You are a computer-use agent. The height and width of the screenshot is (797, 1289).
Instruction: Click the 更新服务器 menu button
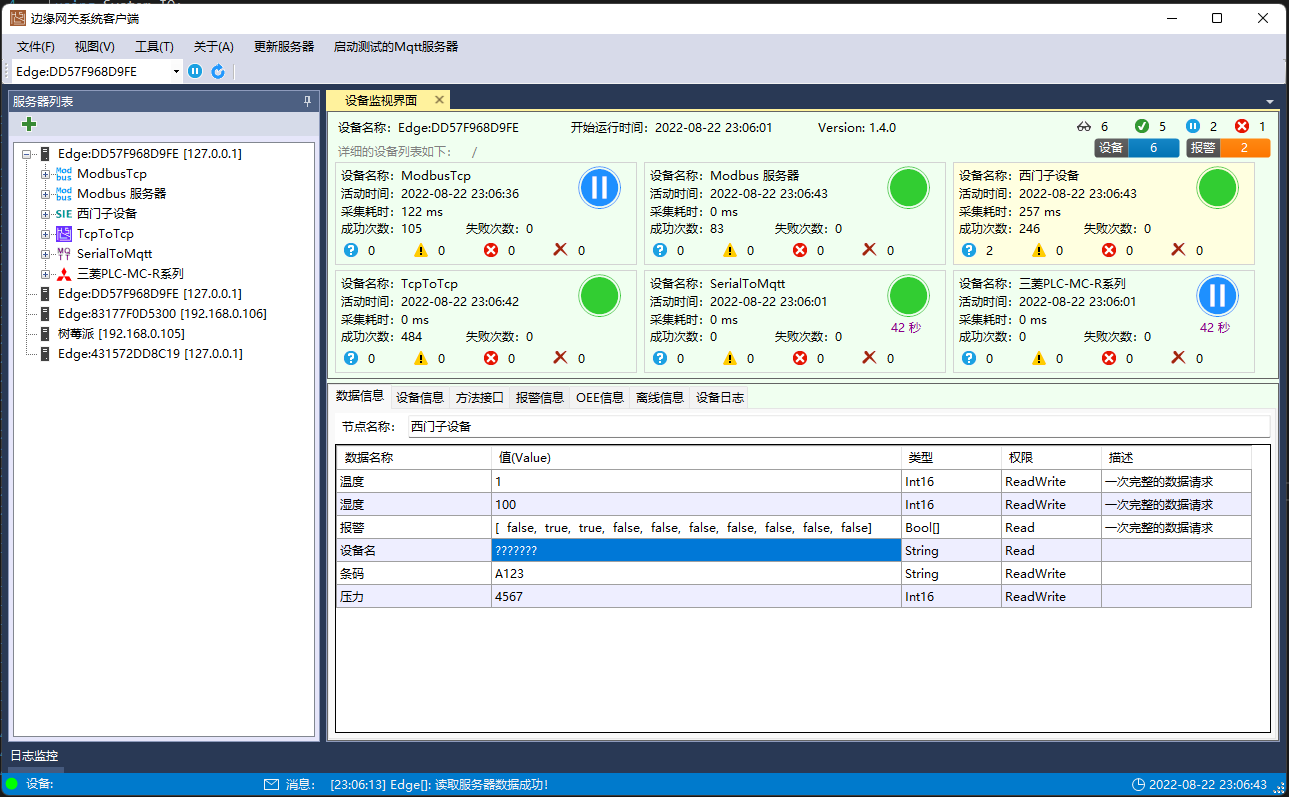click(x=284, y=46)
